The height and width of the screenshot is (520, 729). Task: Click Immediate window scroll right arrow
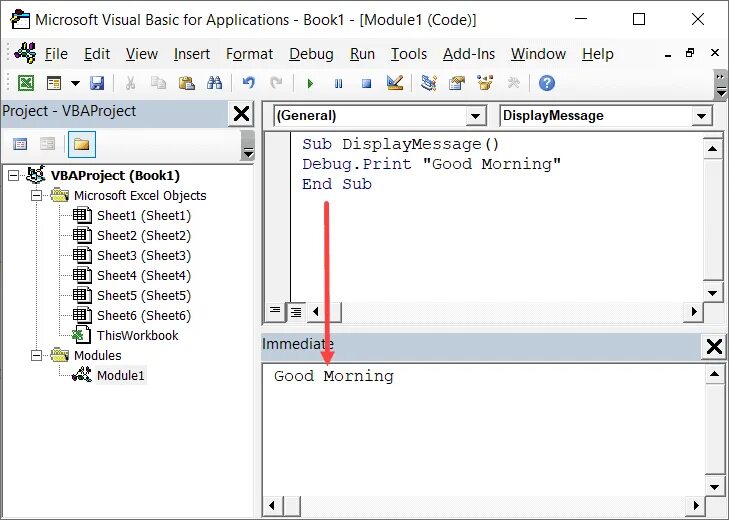[x=696, y=505]
